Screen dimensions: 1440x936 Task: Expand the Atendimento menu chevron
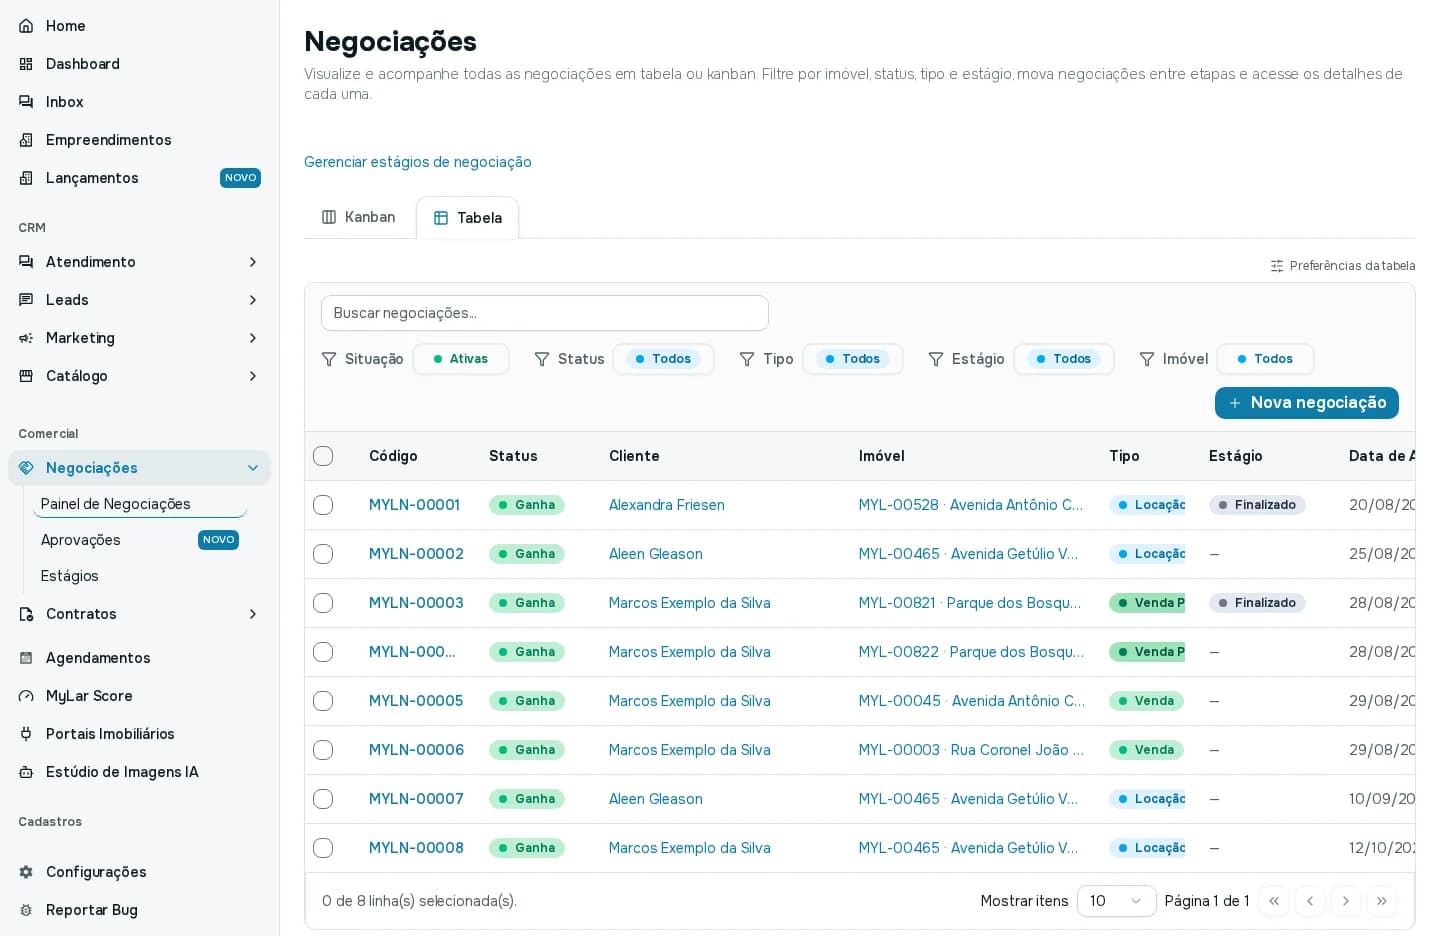click(253, 262)
